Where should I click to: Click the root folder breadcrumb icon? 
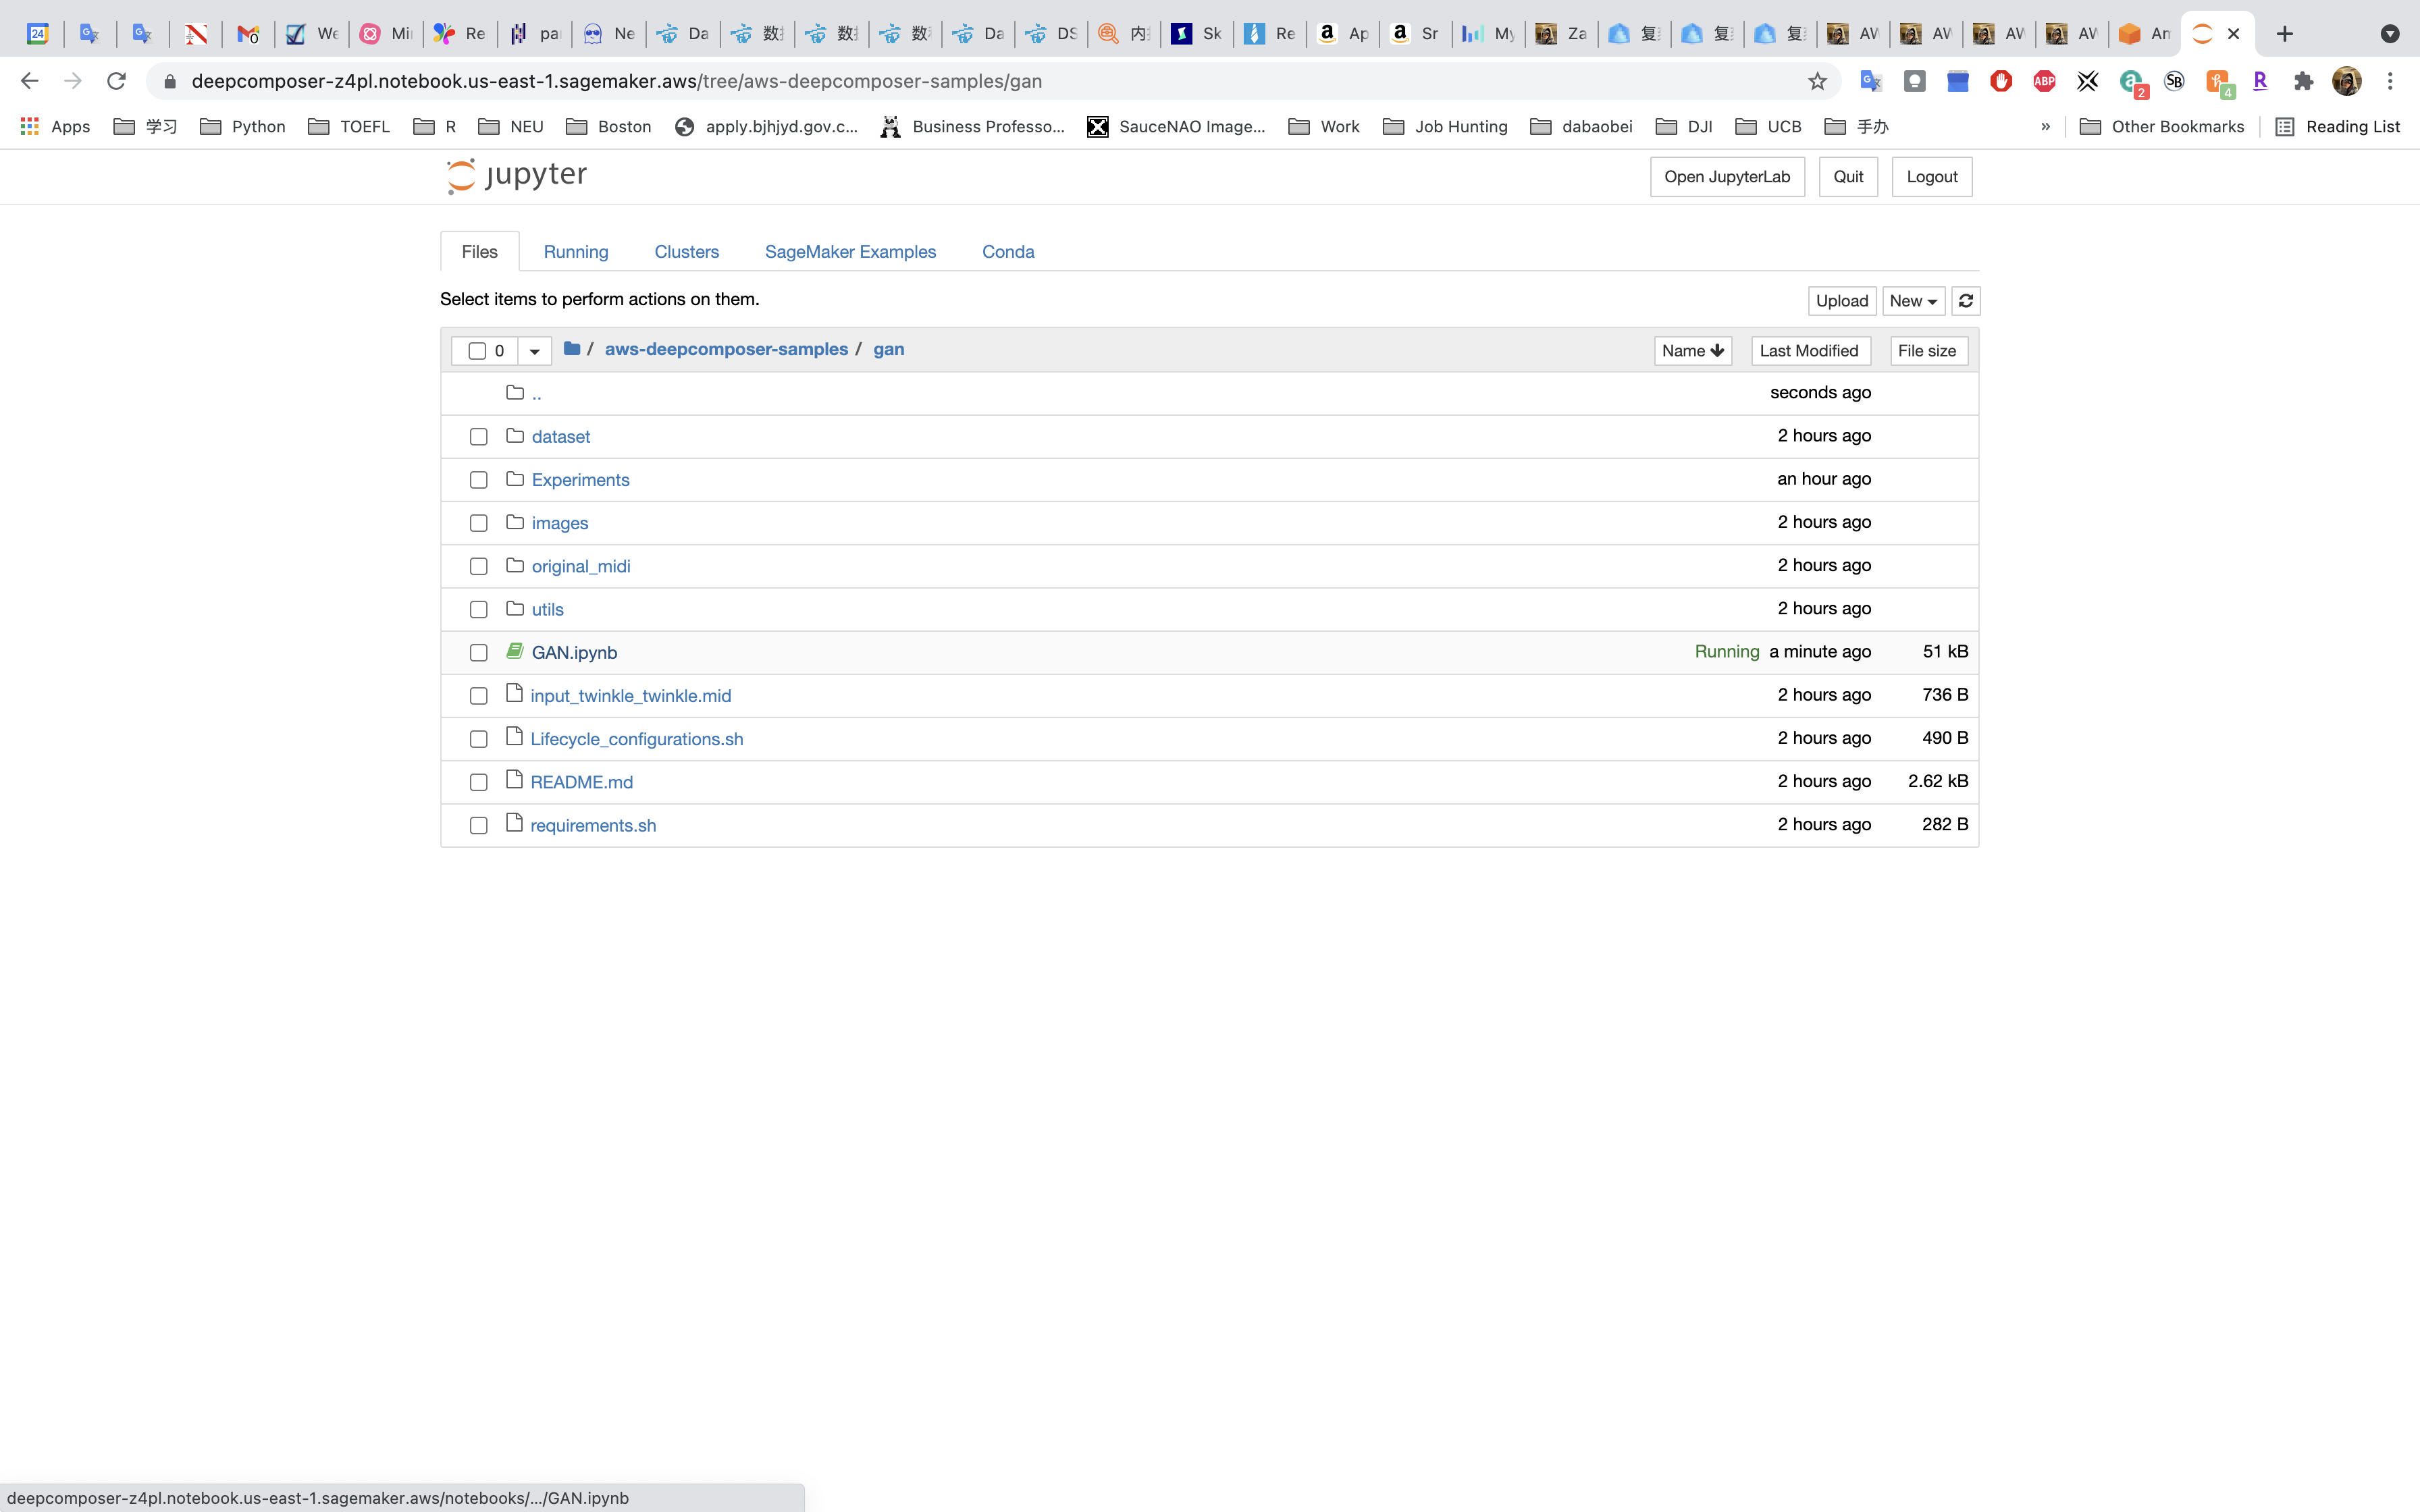pos(572,349)
